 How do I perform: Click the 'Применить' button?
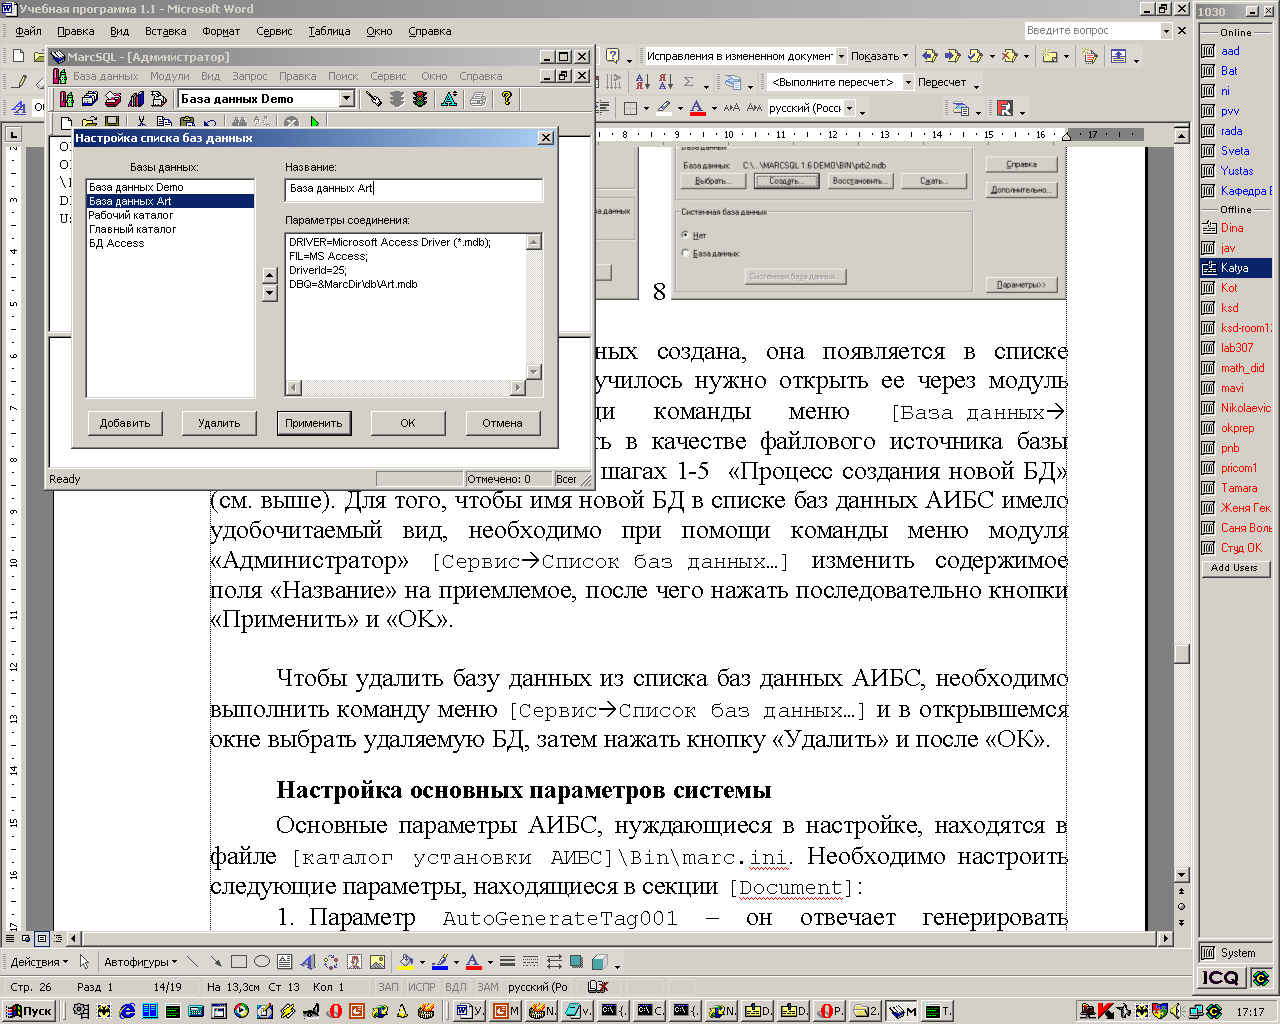tap(314, 423)
